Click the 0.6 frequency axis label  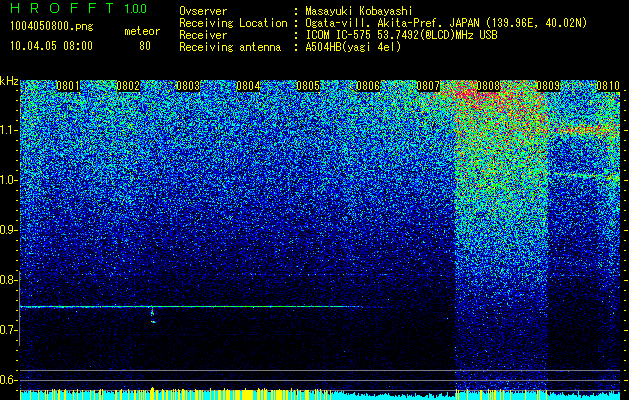click(8, 380)
